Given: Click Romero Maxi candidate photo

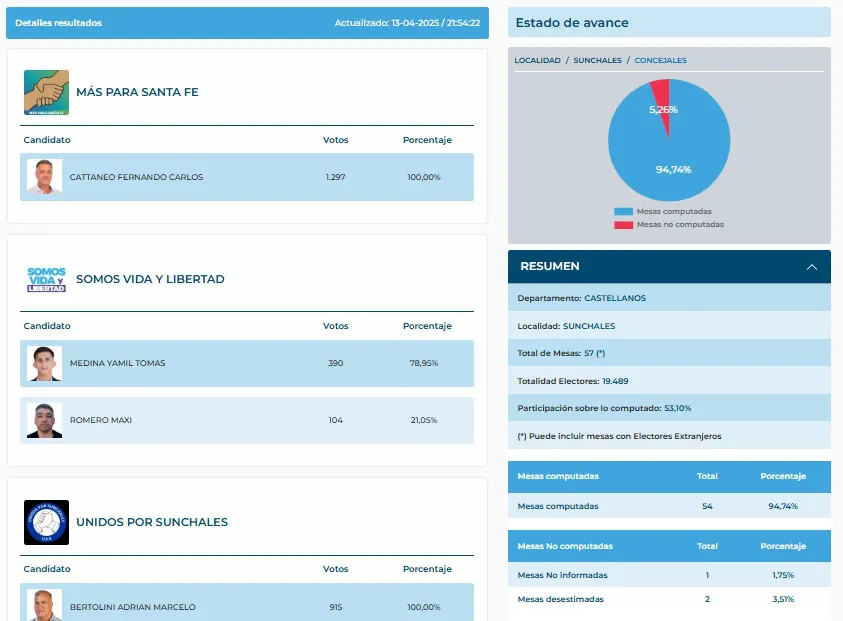Looking at the screenshot, I should click(x=43, y=422).
